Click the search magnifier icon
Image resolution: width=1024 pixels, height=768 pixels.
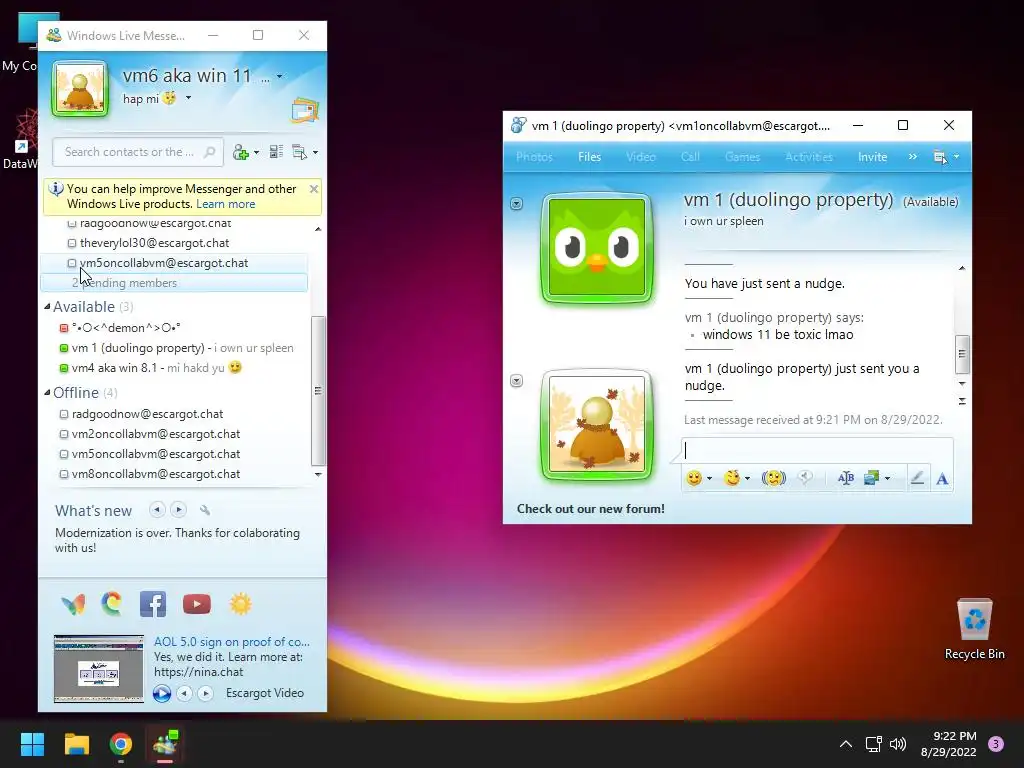210,152
